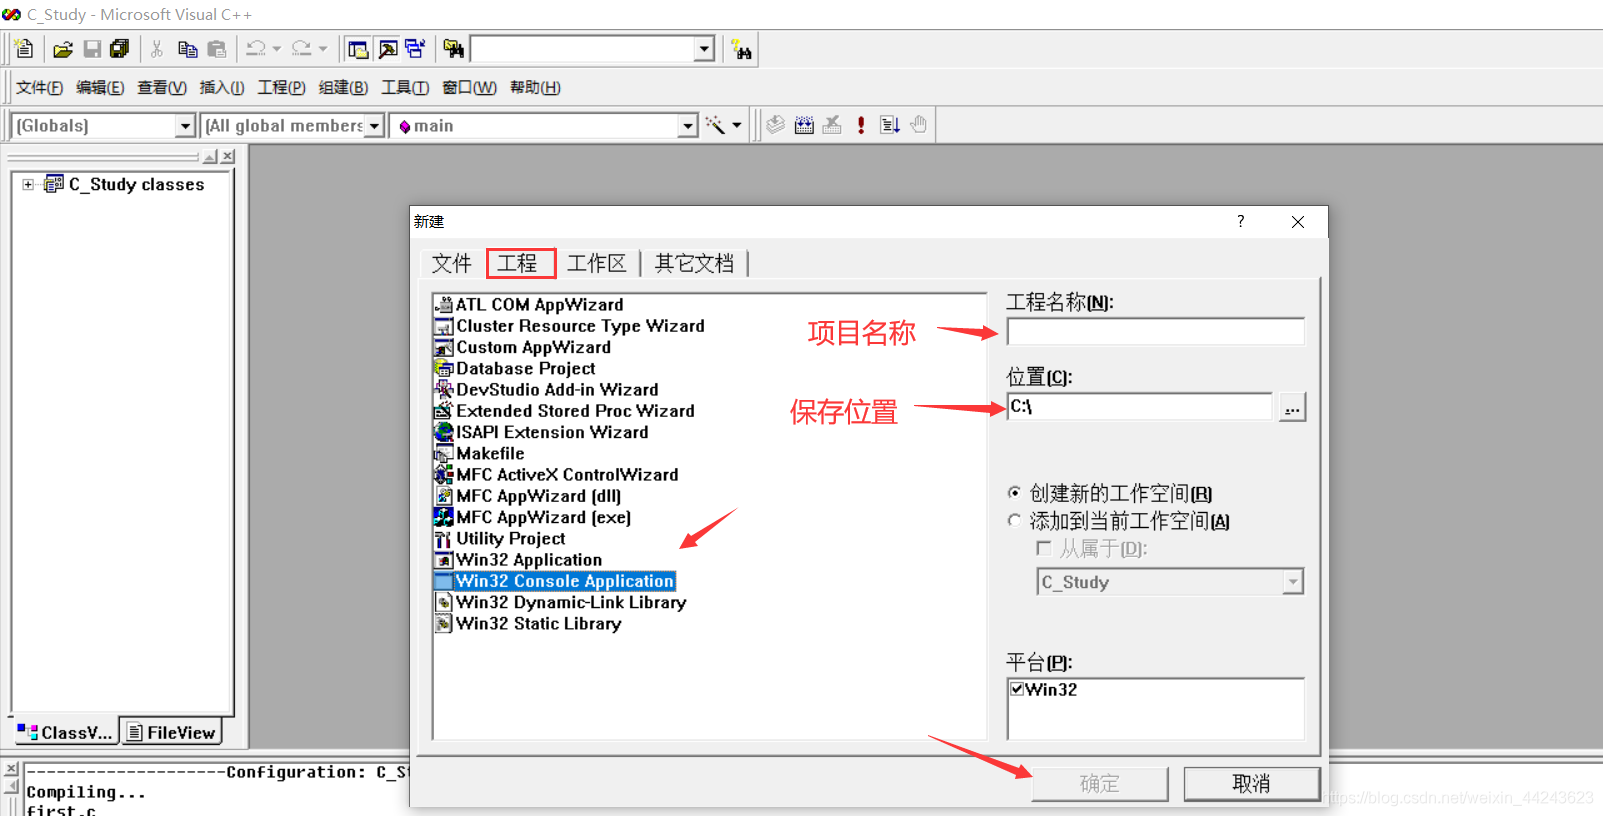Open the 工具(T) menu
The image size is (1603, 816).
coord(405,88)
